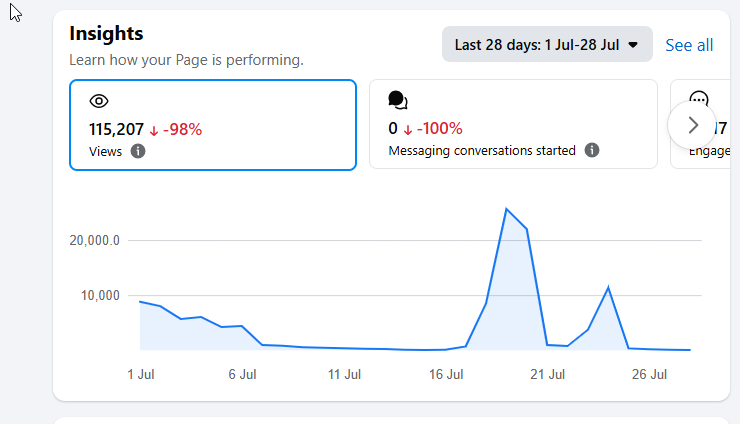Click the red down arrow beside -98%
The width and height of the screenshot is (740, 424).
click(154, 130)
